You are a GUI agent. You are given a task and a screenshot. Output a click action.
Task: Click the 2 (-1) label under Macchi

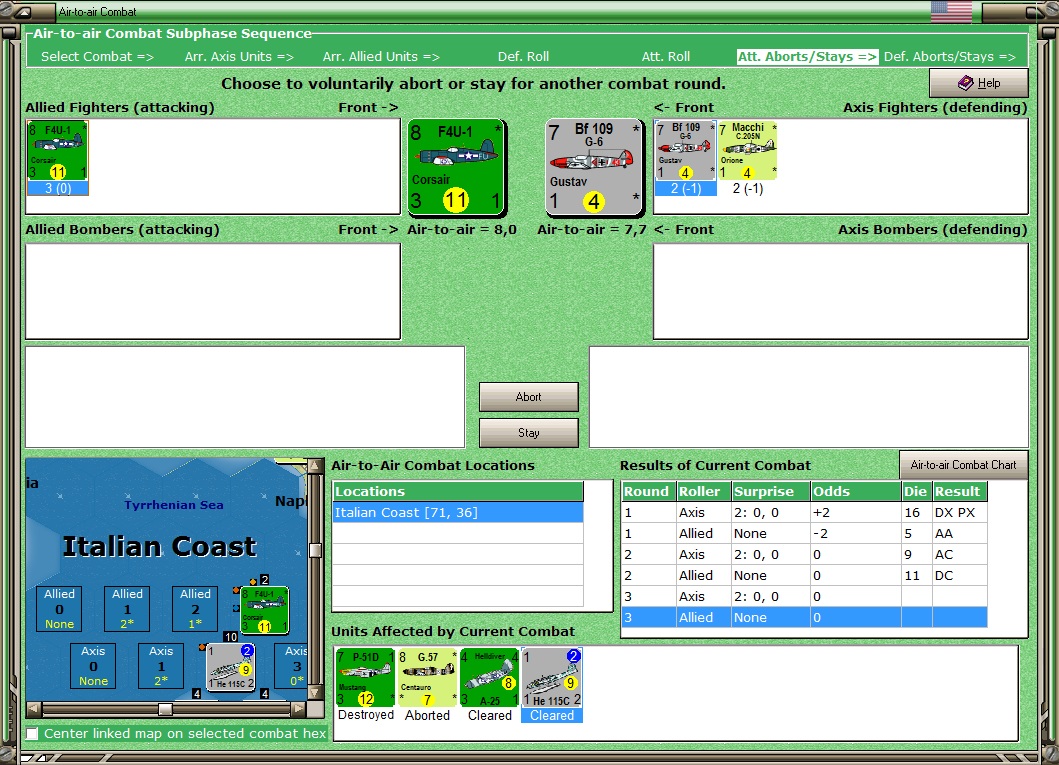(x=748, y=189)
